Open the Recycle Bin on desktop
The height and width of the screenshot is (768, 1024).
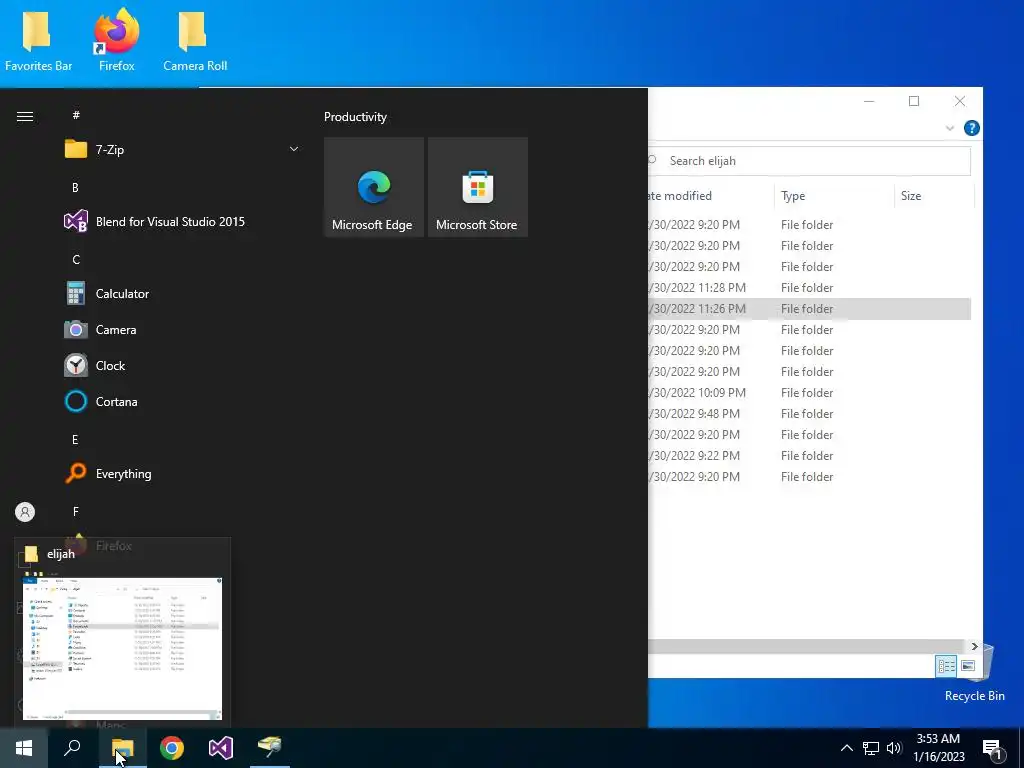click(x=975, y=675)
